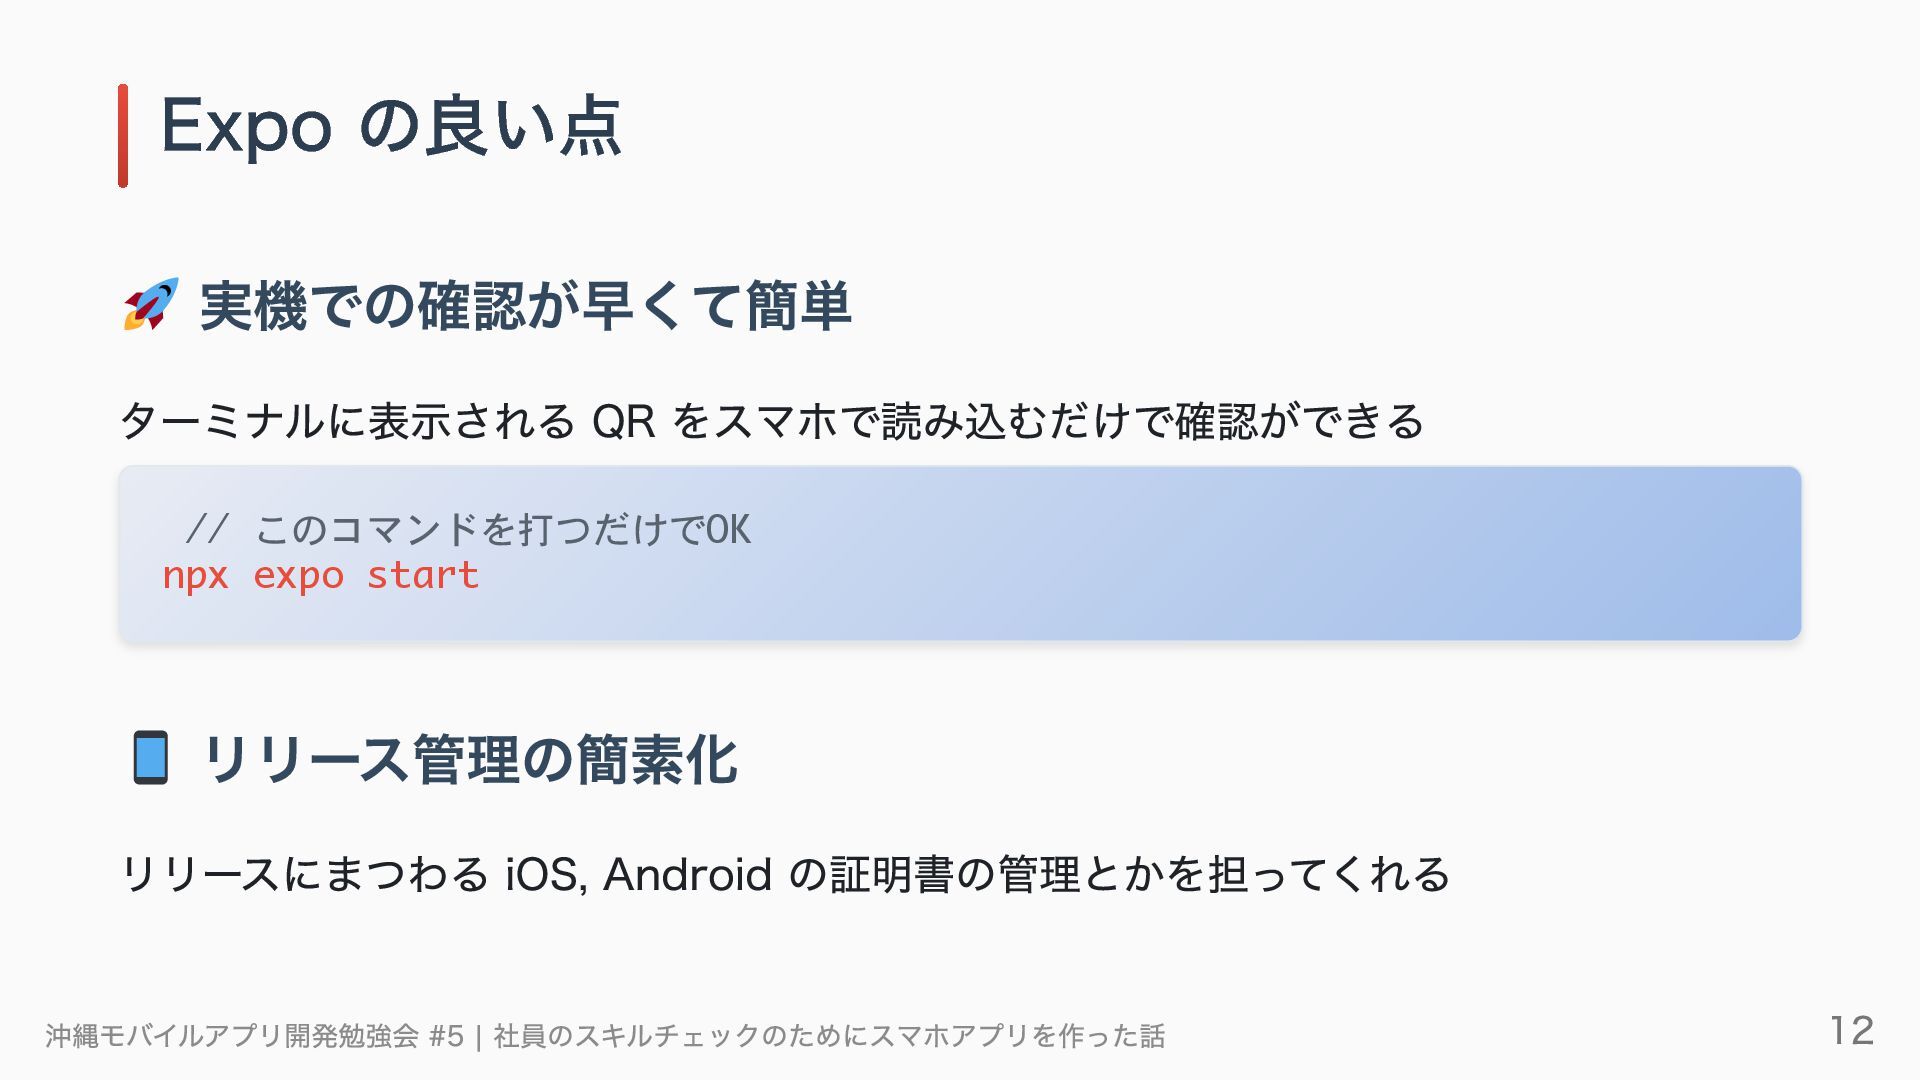The image size is (1920, 1080).
Task: Click the heading "リリース管理の簡素化"
Action: point(470,760)
